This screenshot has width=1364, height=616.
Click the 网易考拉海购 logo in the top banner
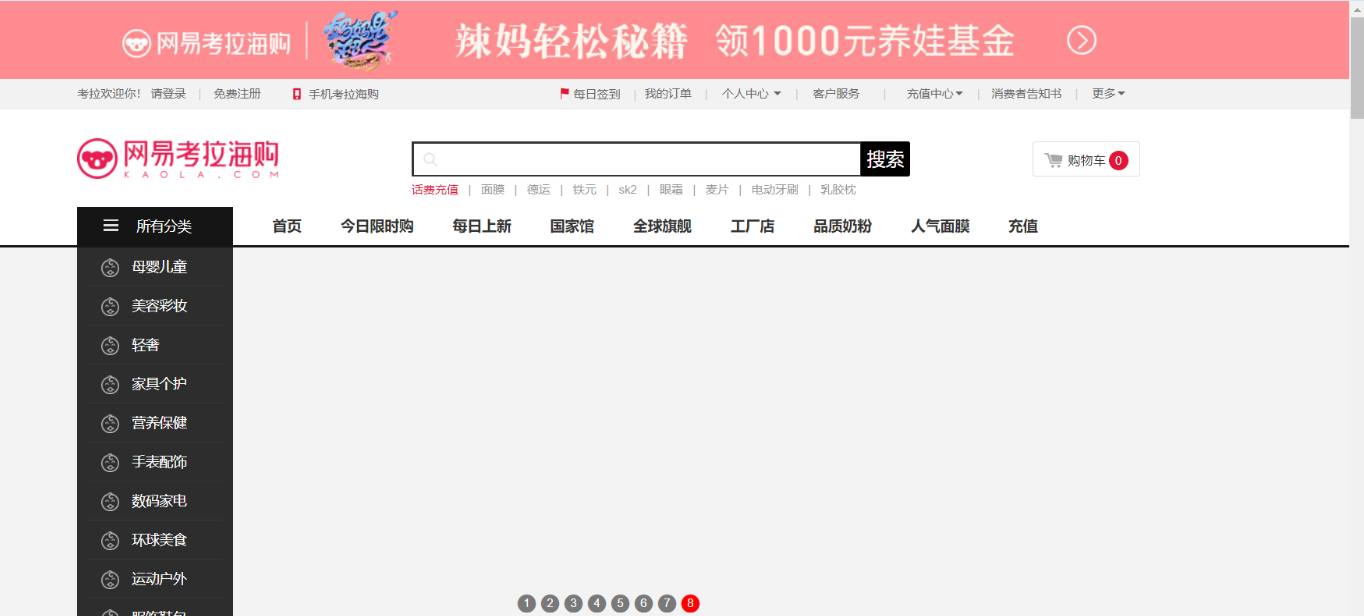pyautogui.click(x=206, y=42)
